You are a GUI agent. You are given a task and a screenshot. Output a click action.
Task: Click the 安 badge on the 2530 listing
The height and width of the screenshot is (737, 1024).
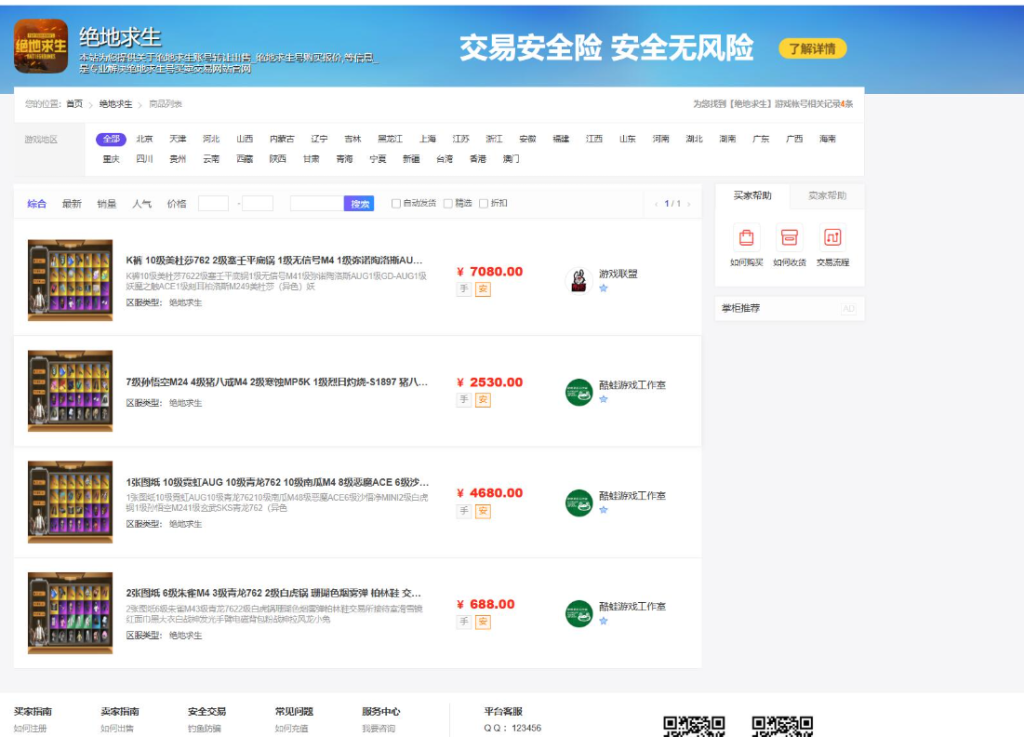[x=481, y=400]
